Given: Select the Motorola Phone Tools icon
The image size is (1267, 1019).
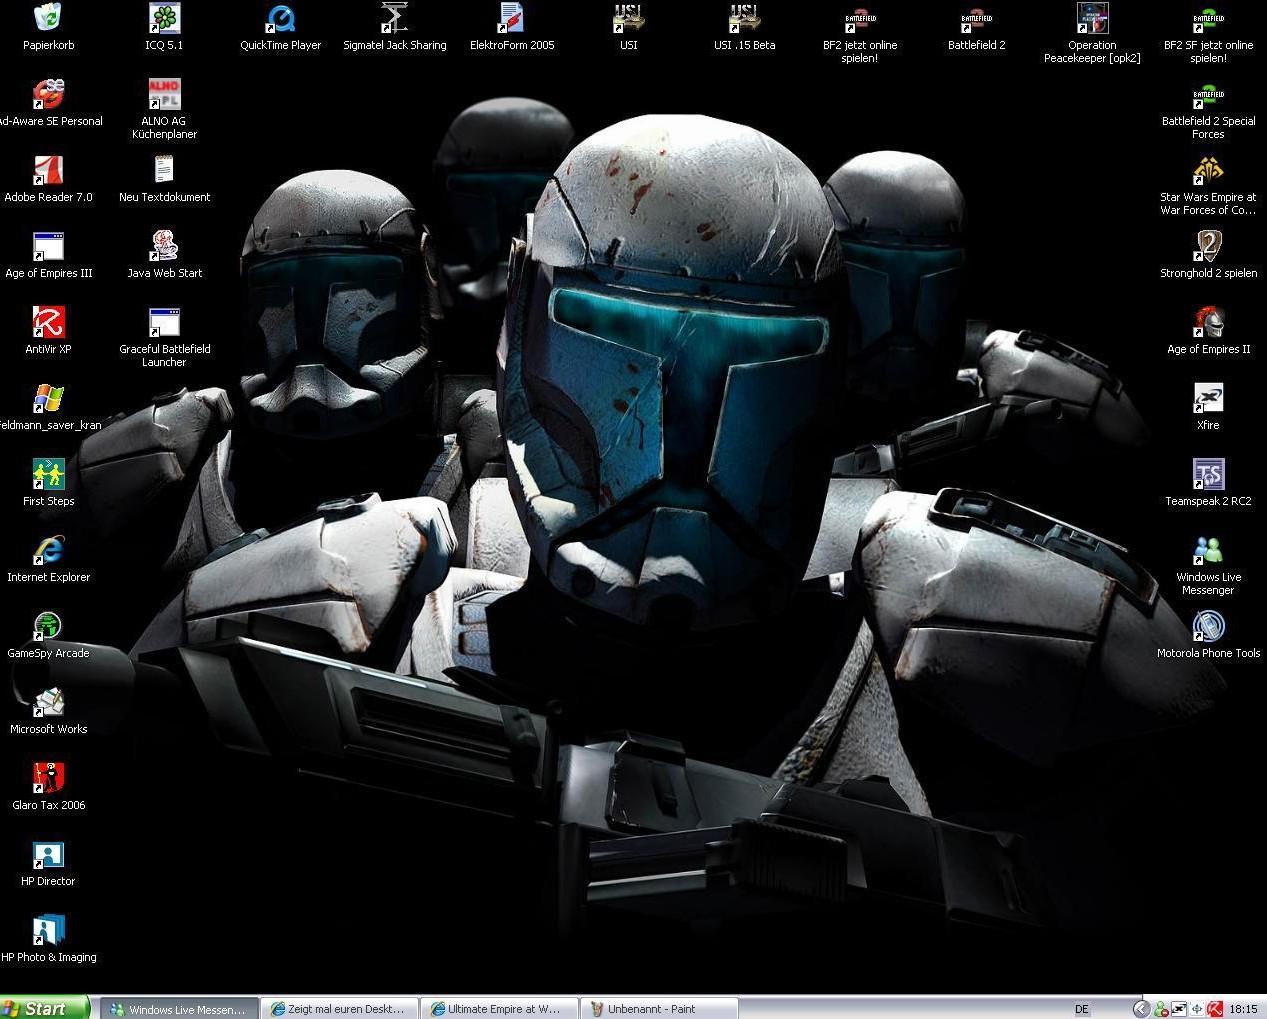Looking at the screenshot, I should pyautogui.click(x=1208, y=626).
